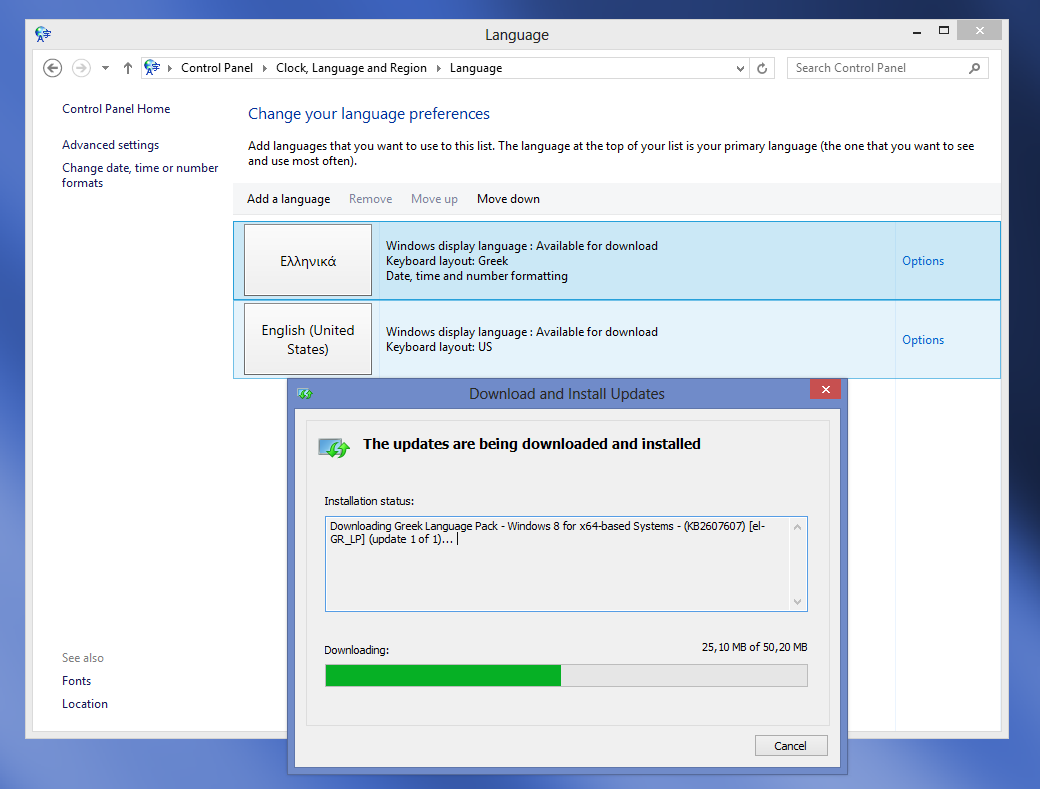This screenshot has width=1040, height=789.
Task: Open Advanced settings link
Action: pos(111,145)
